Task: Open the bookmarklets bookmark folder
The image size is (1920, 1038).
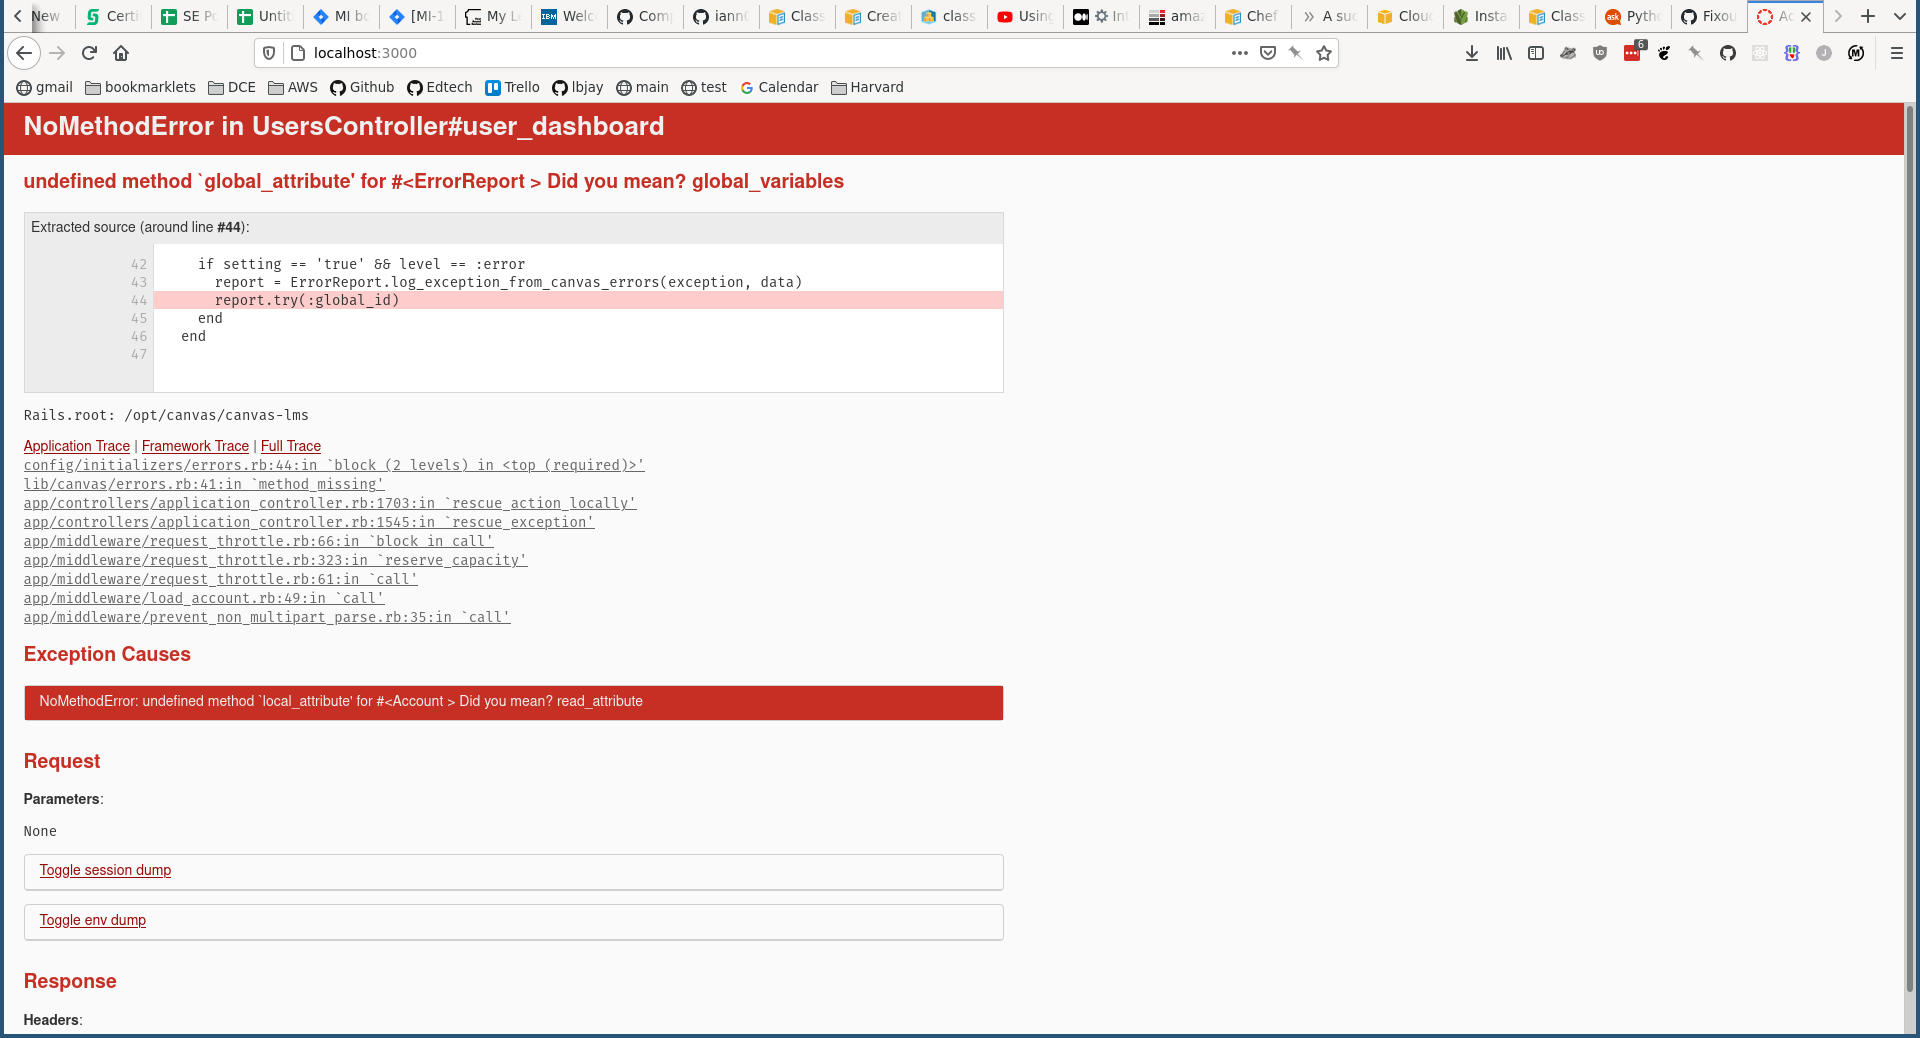Action: (141, 87)
